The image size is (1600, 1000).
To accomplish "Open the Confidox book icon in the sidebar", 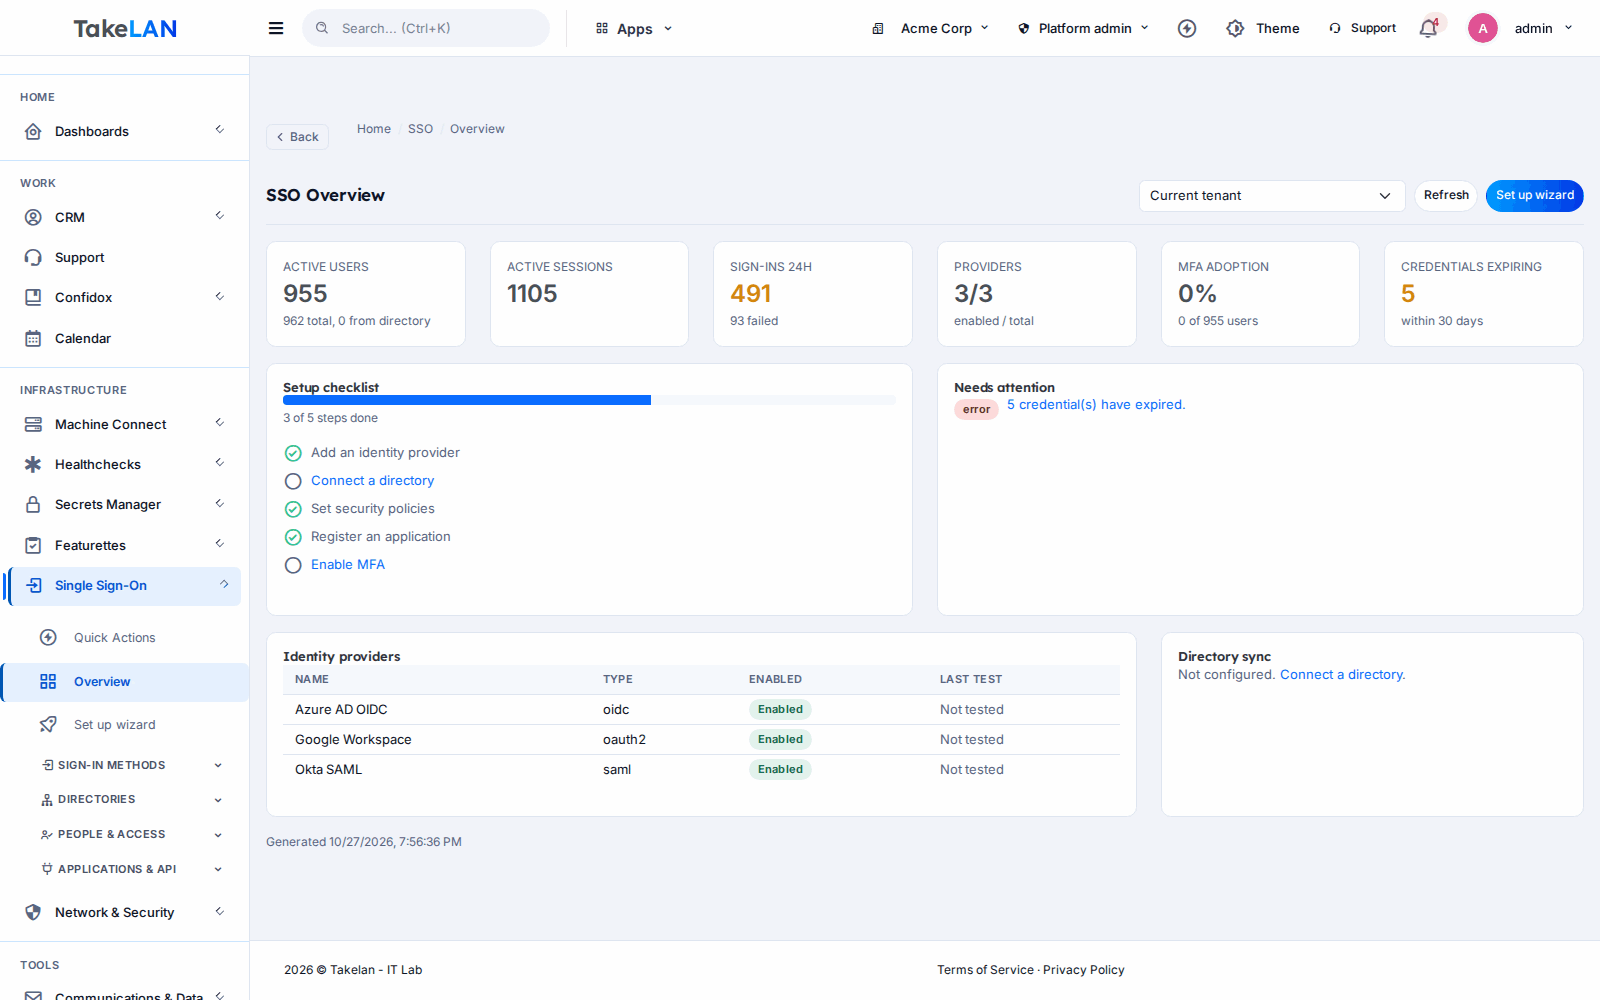I will [33, 297].
